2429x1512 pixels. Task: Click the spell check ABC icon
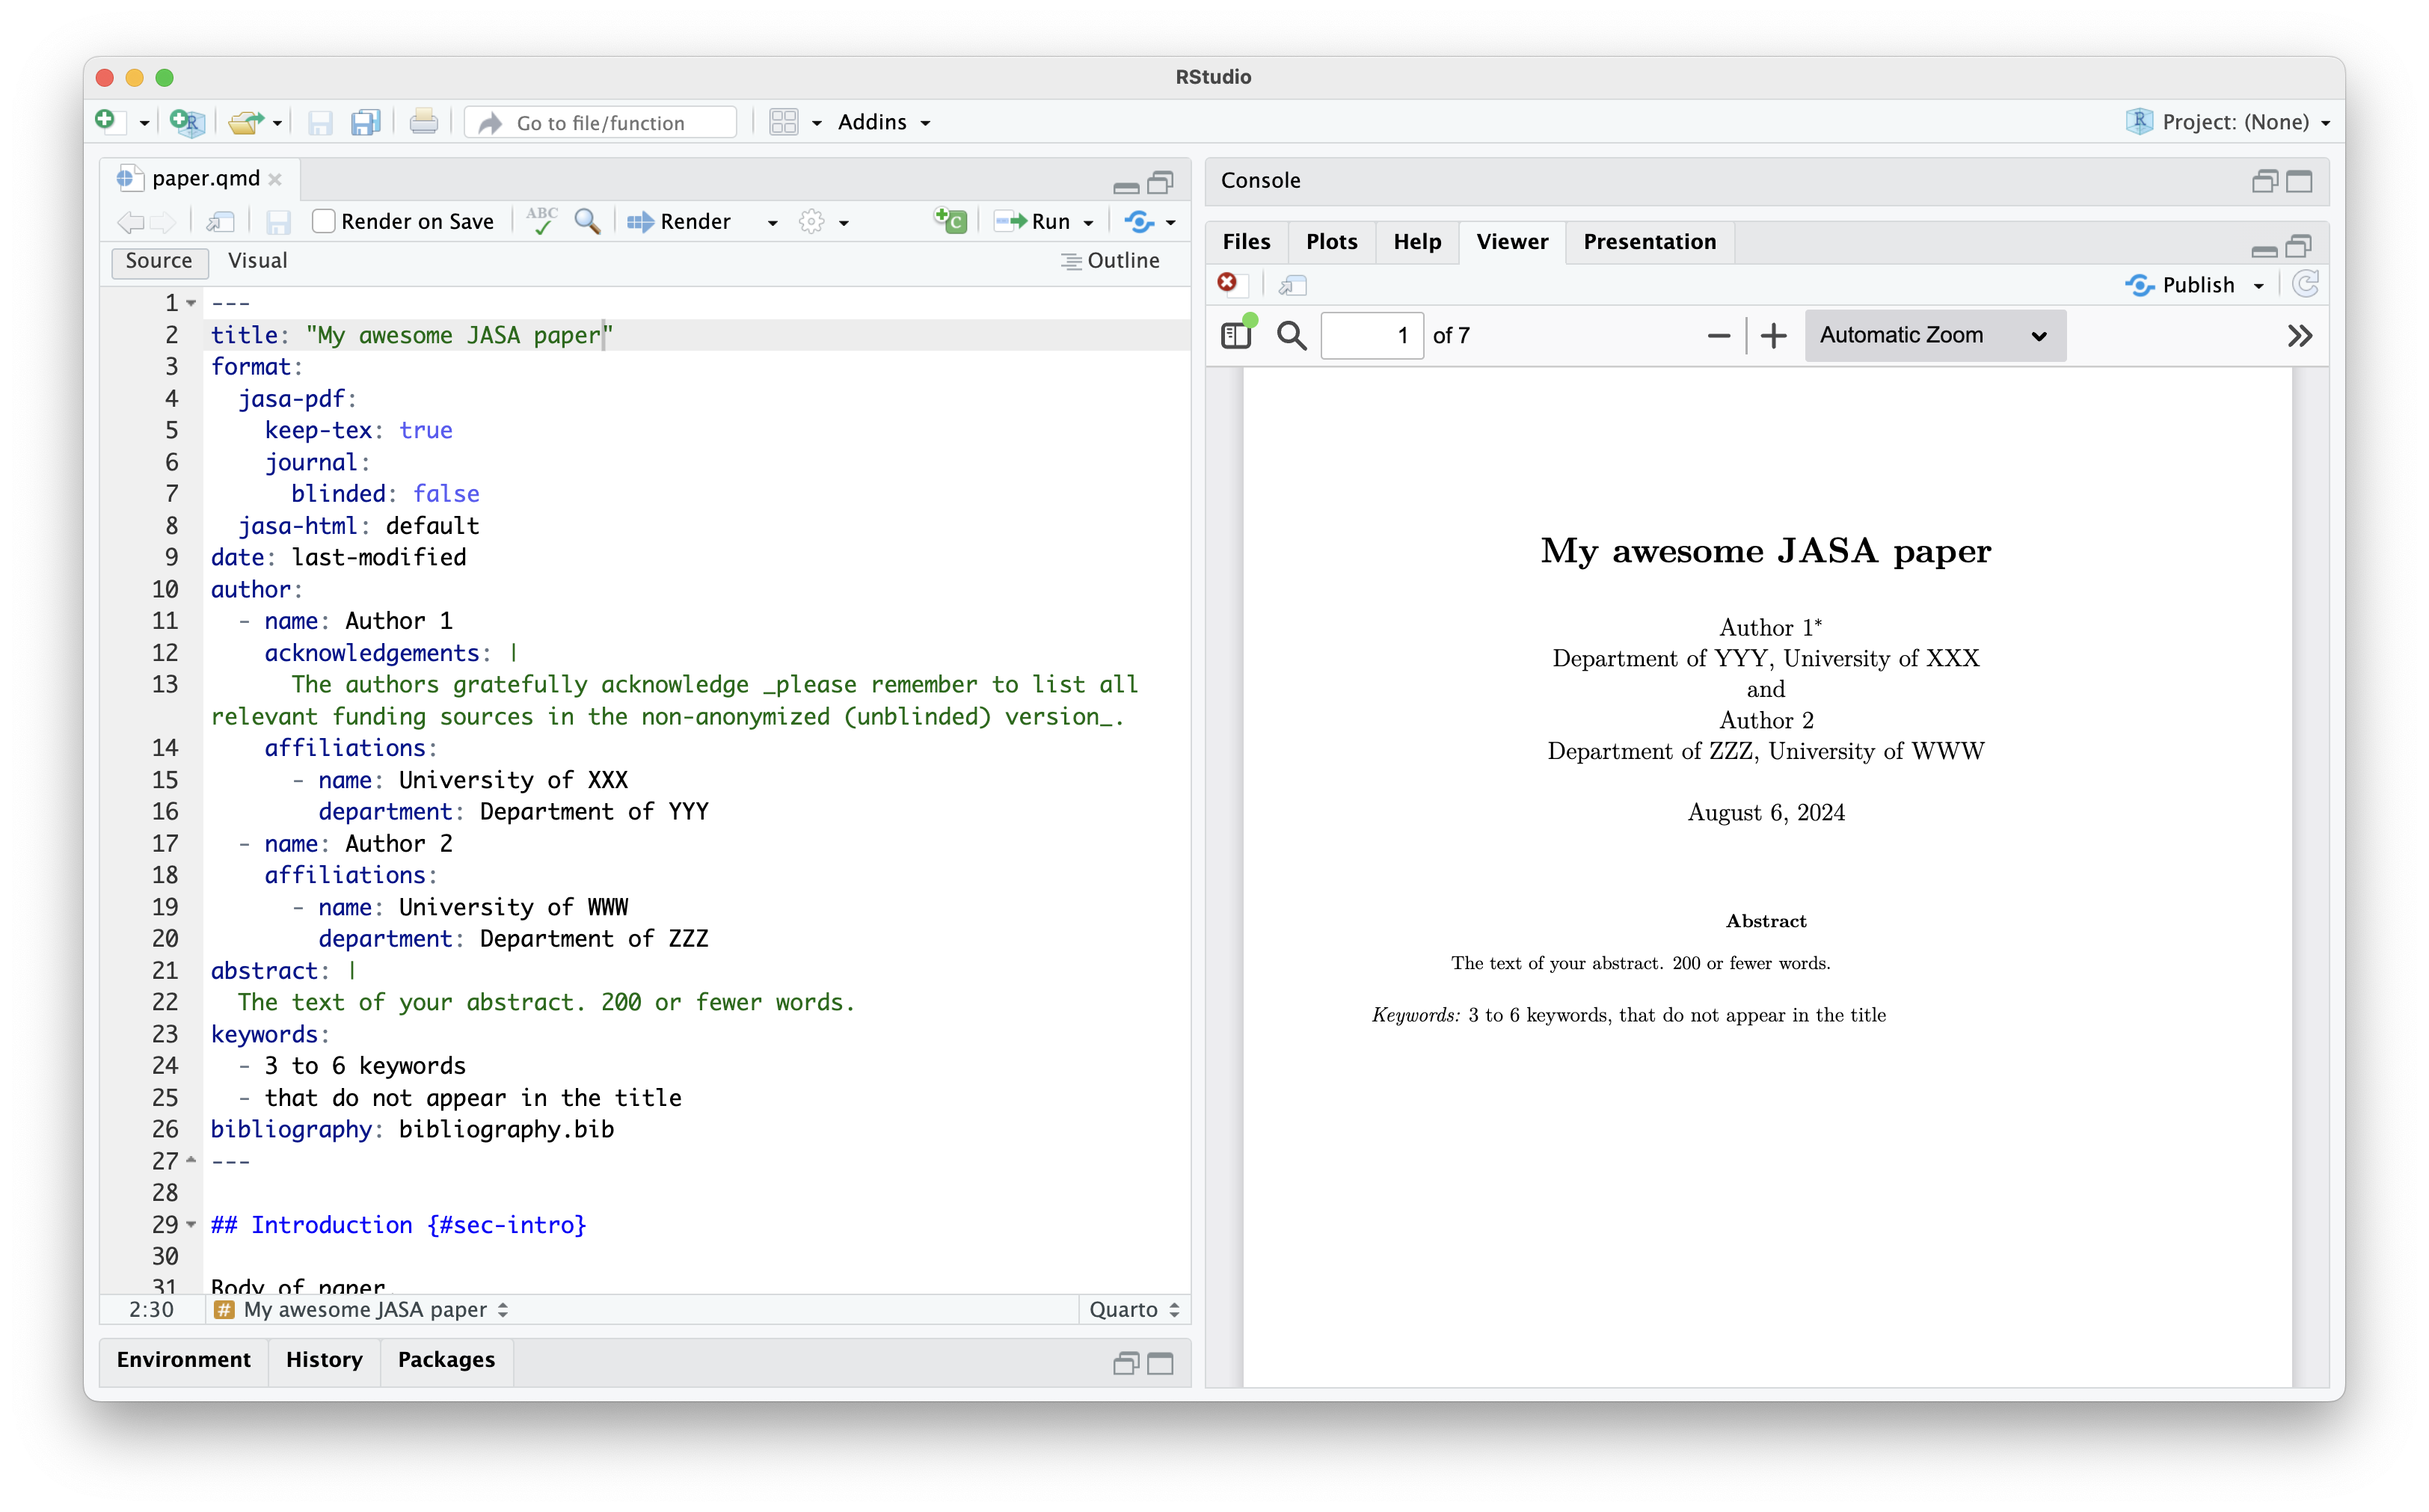point(541,221)
